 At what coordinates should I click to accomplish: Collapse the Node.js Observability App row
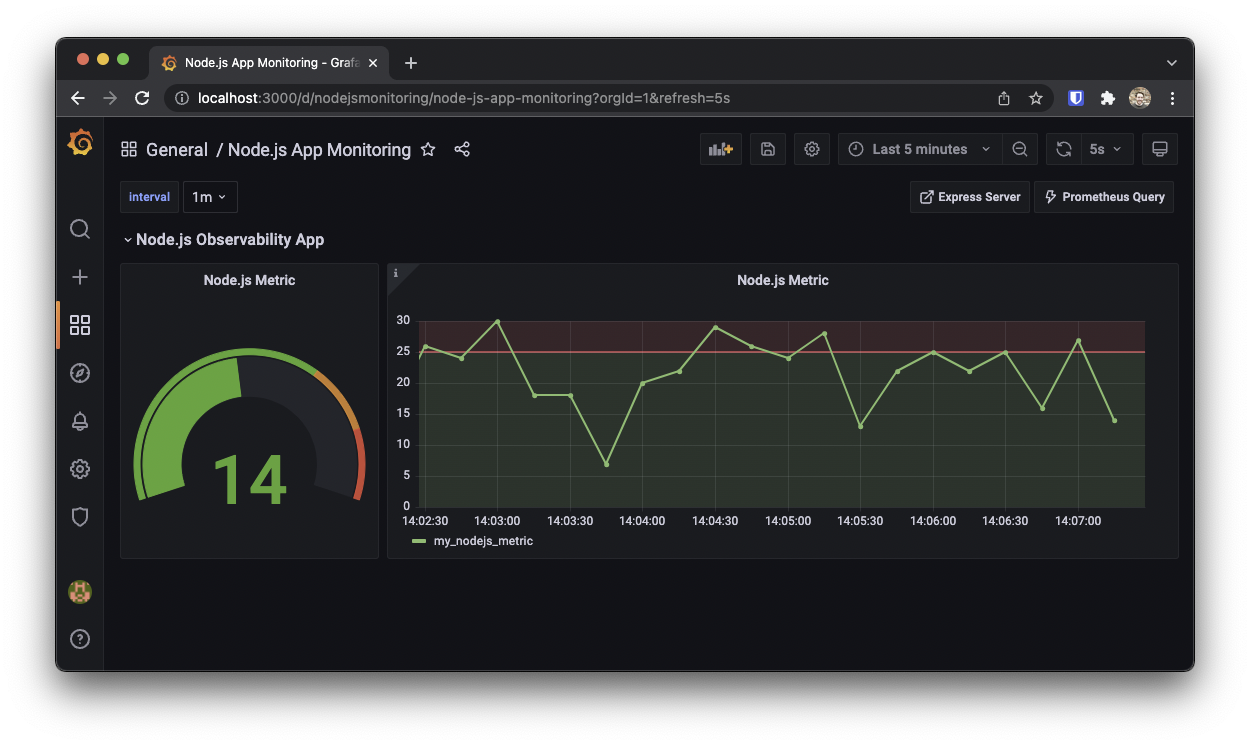(223, 240)
